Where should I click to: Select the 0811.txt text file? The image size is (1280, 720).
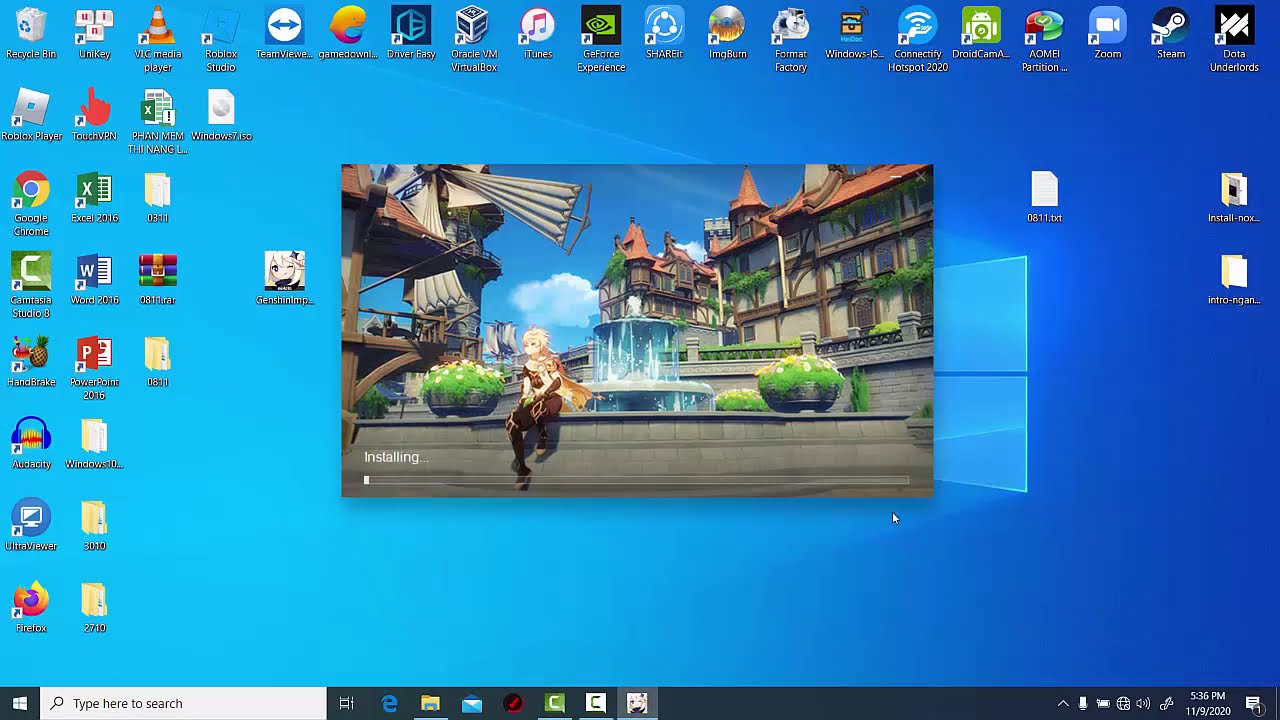tap(1044, 197)
